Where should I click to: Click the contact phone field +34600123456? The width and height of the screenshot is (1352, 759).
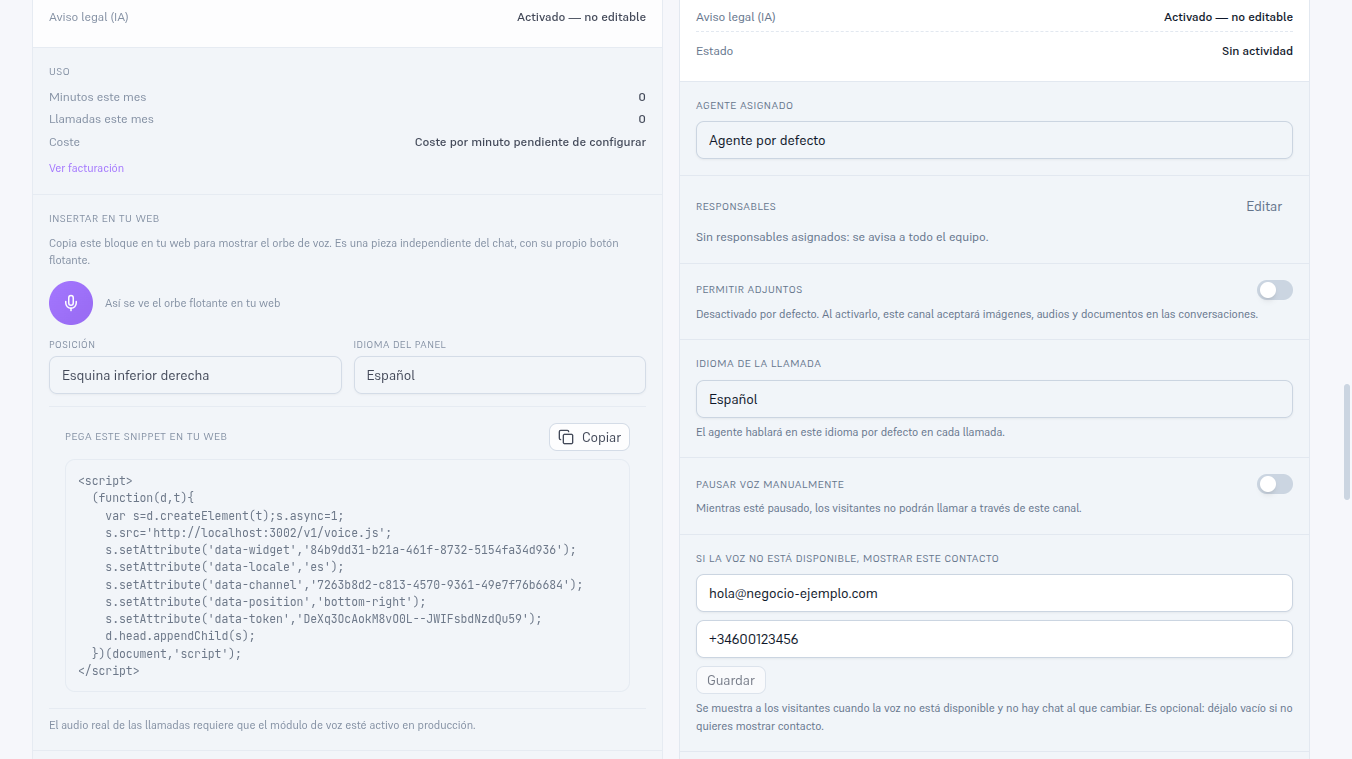point(994,639)
